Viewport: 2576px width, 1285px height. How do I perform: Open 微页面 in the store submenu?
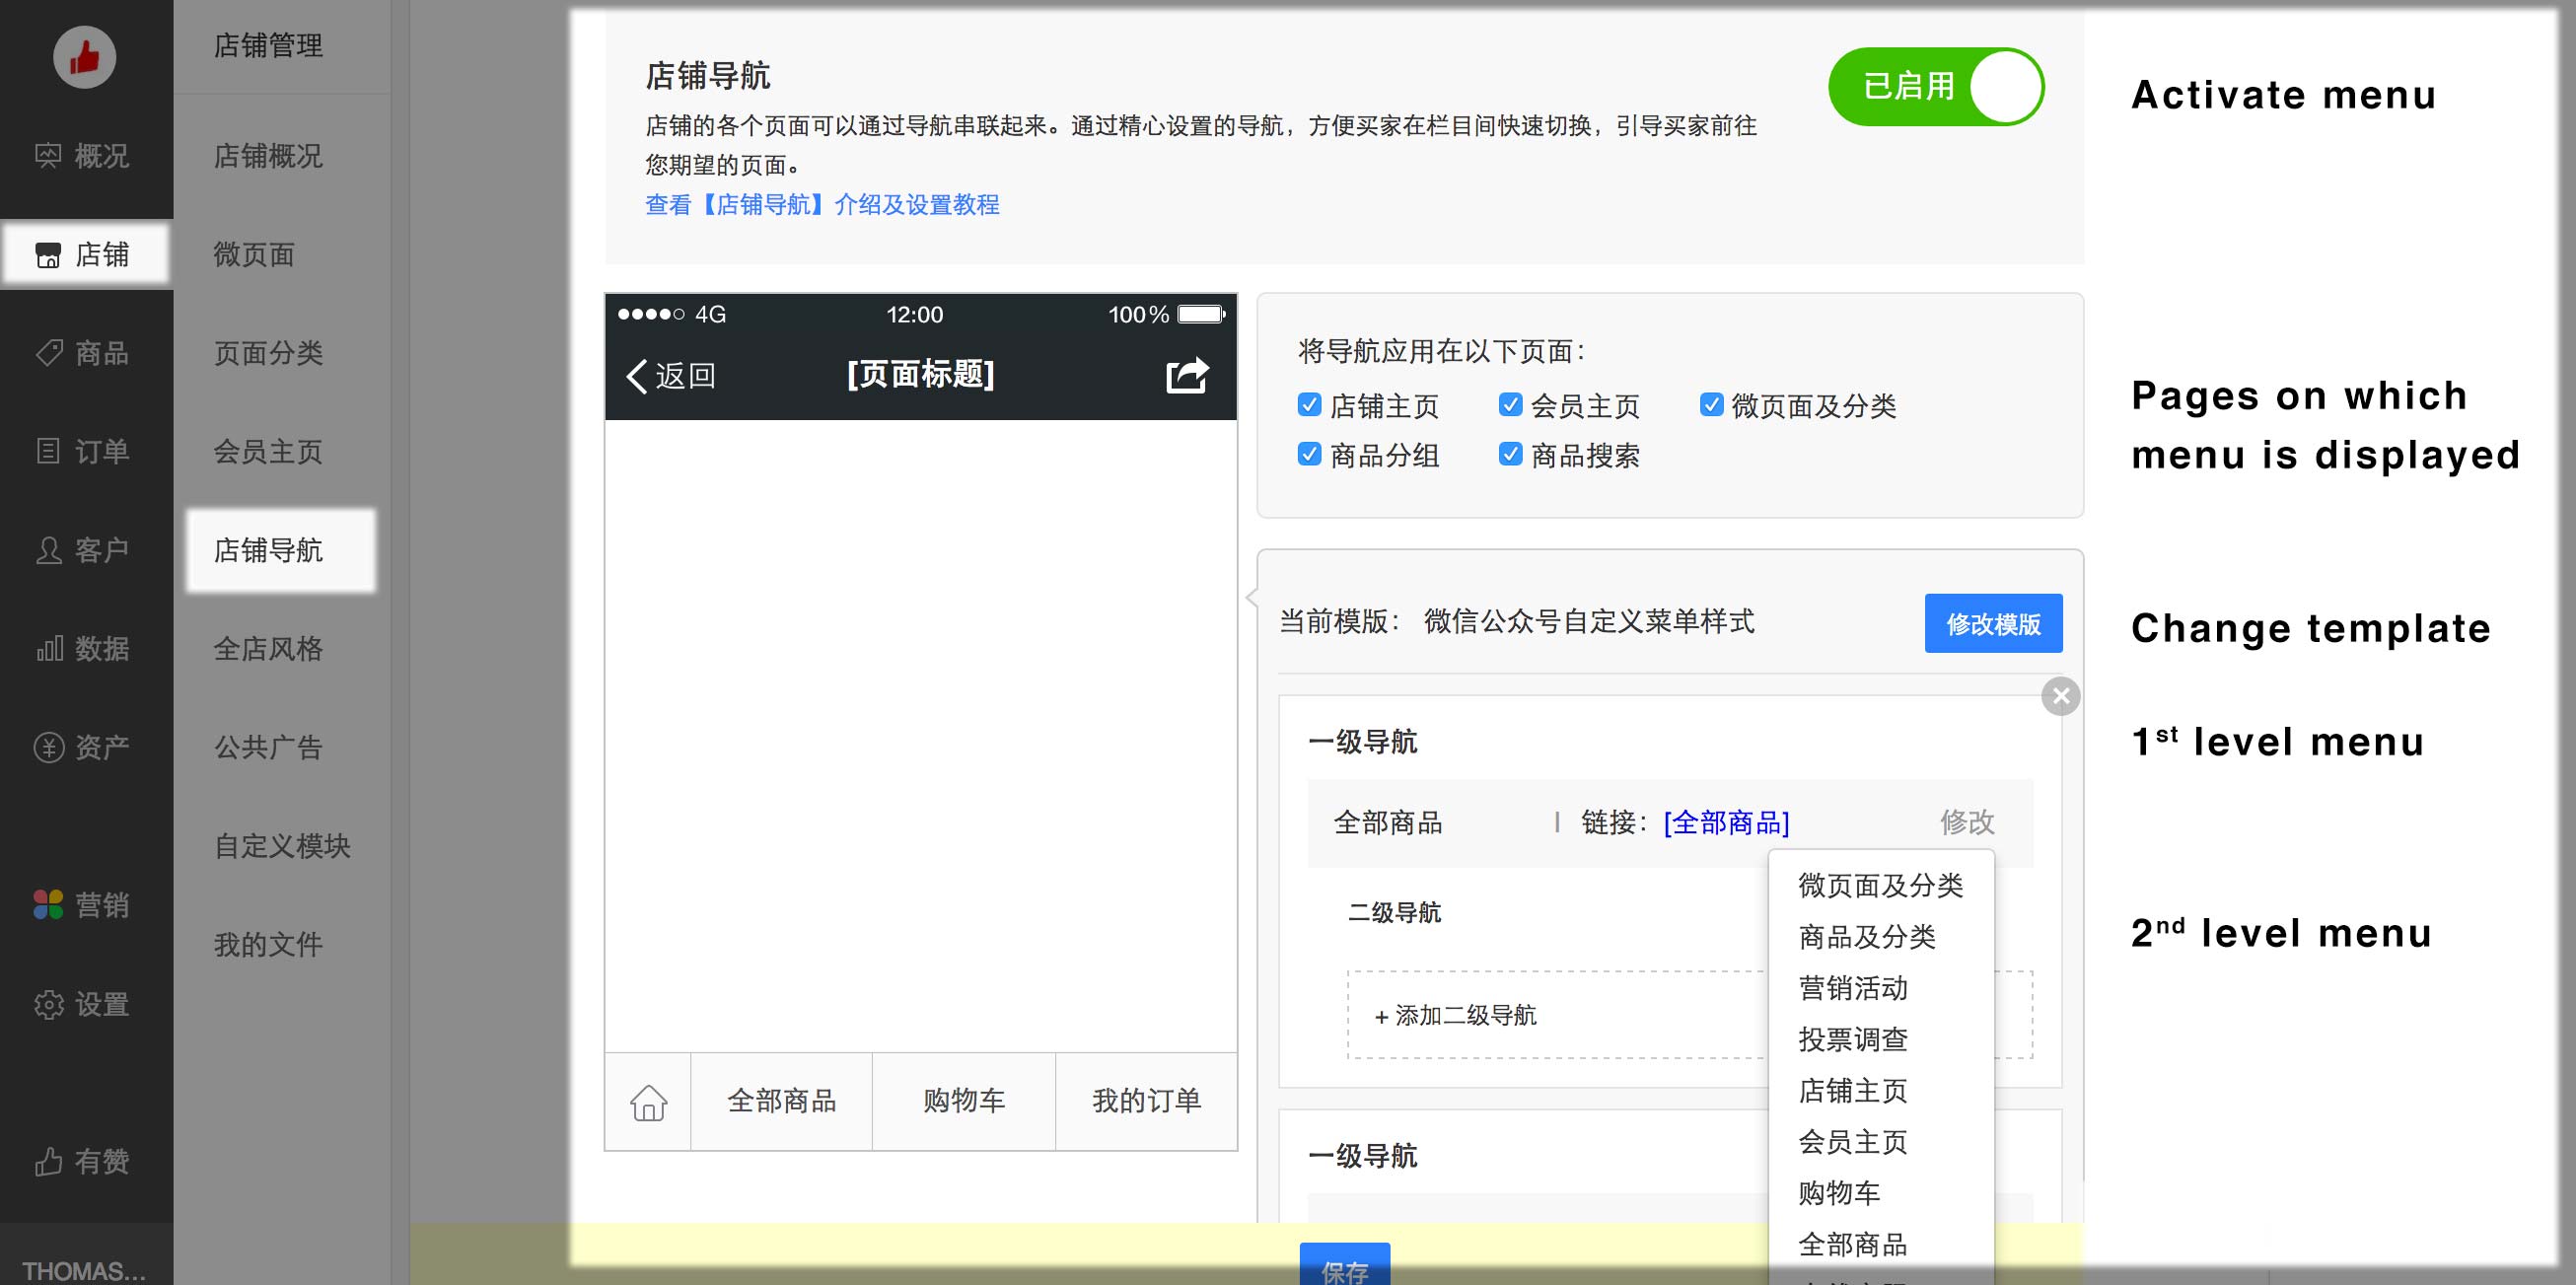254,255
